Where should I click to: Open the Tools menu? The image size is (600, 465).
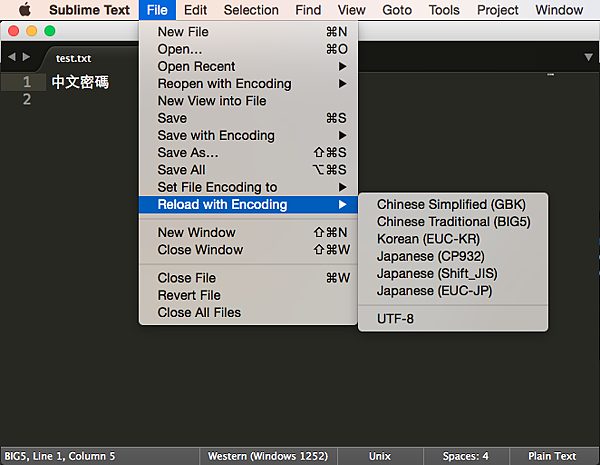click(444, 10)
